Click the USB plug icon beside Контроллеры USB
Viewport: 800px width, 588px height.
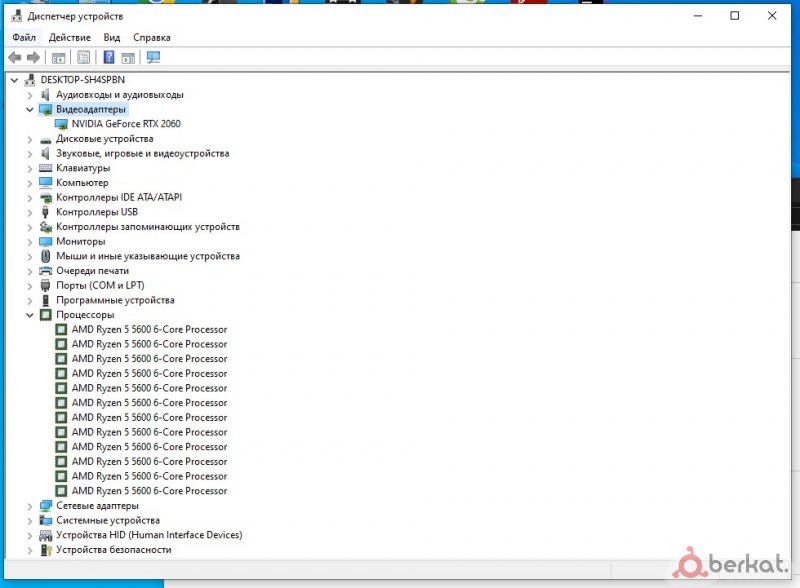45,212
